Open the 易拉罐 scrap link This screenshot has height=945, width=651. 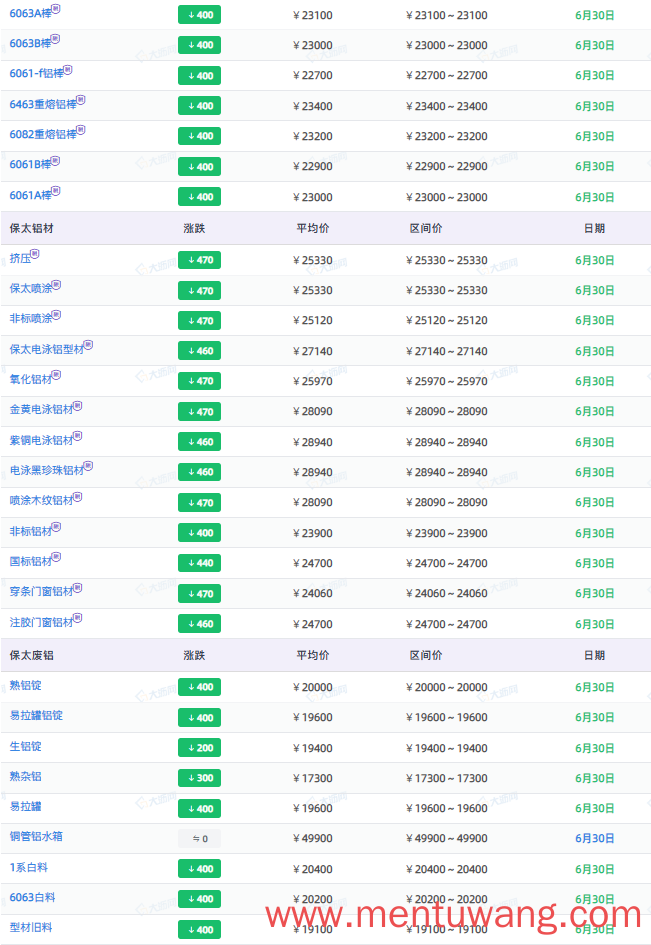[x=25, y=807]
